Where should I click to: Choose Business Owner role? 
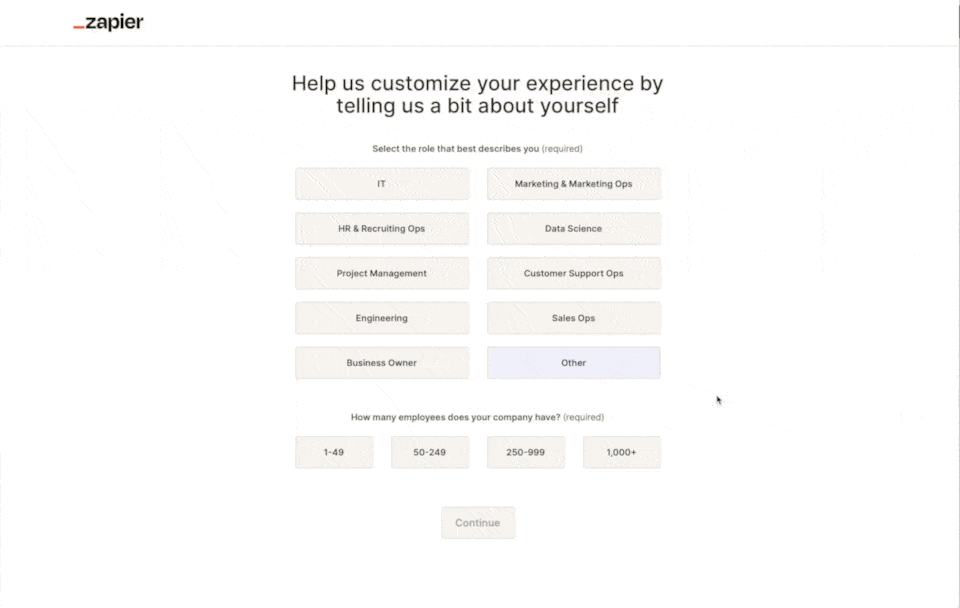point(382,362)
